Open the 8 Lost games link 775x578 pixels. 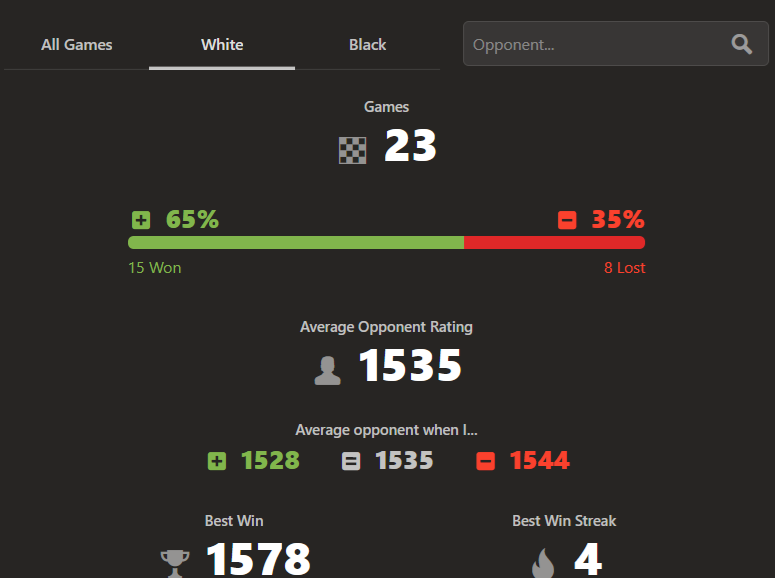pos(624,268)
